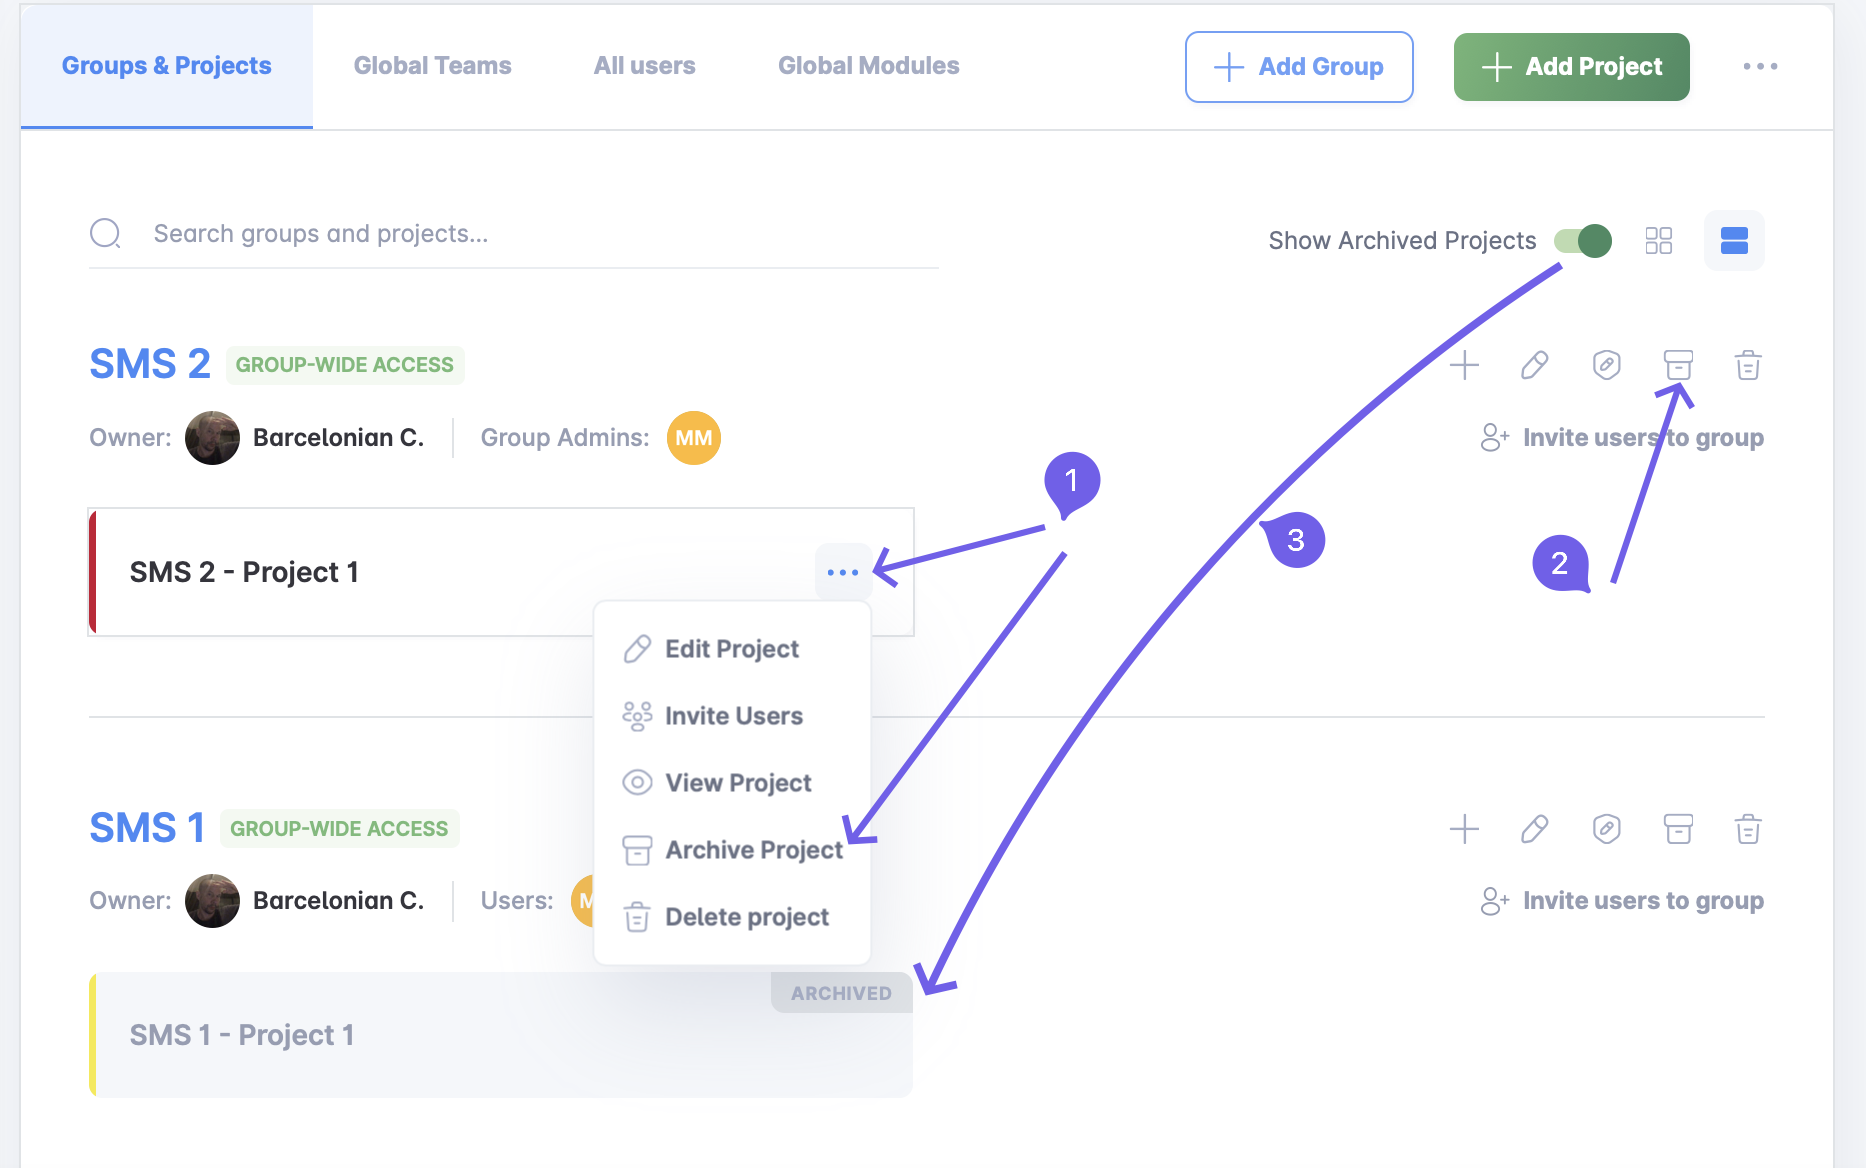
Task: Select the list view layout icon
Action: [1734, 240]
